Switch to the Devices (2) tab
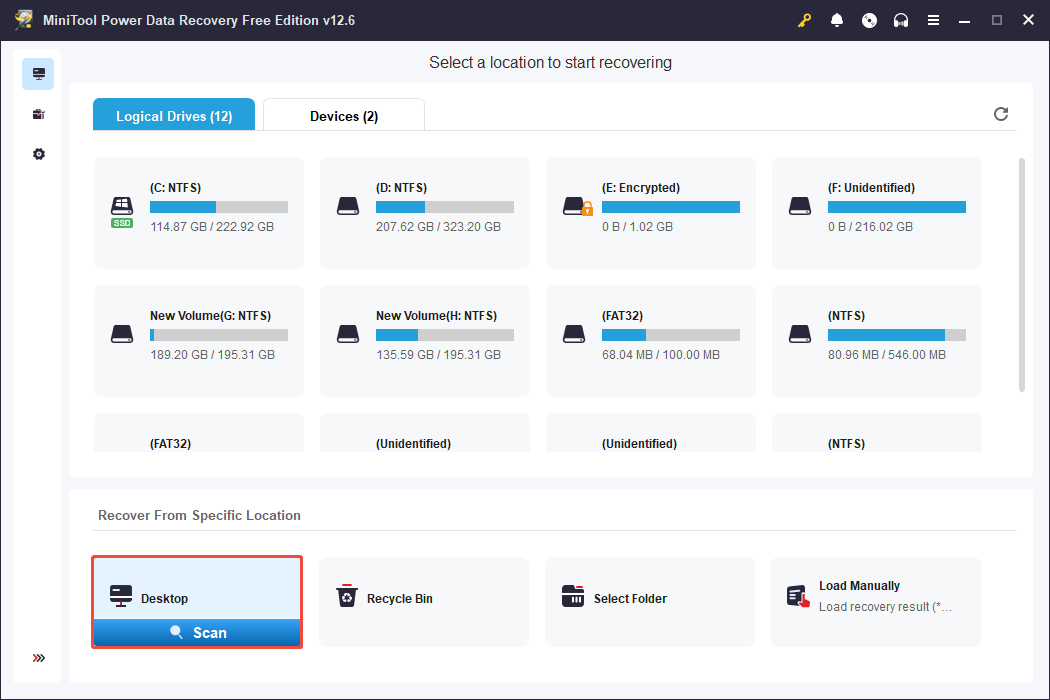The height and width of the screenshot is (700, 1050). pos(344,116)
